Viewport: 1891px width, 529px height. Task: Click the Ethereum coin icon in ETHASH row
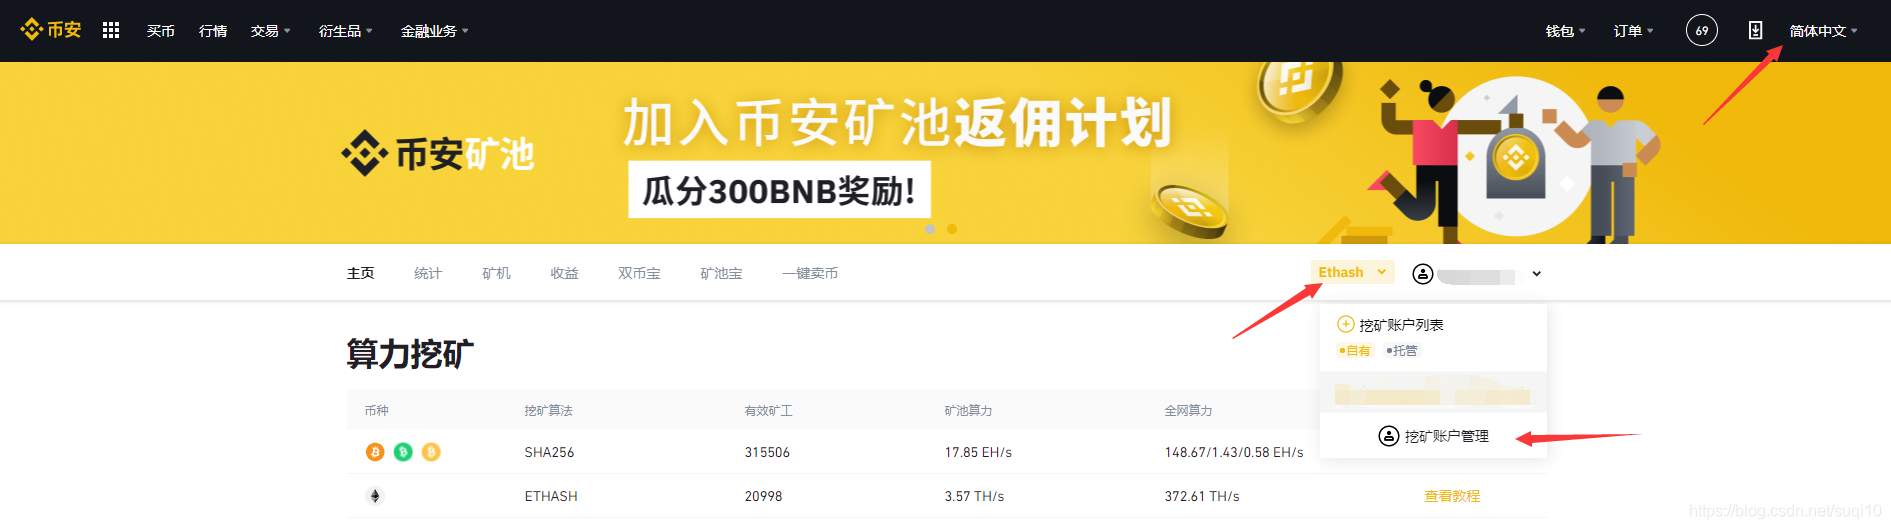(375, 496)
